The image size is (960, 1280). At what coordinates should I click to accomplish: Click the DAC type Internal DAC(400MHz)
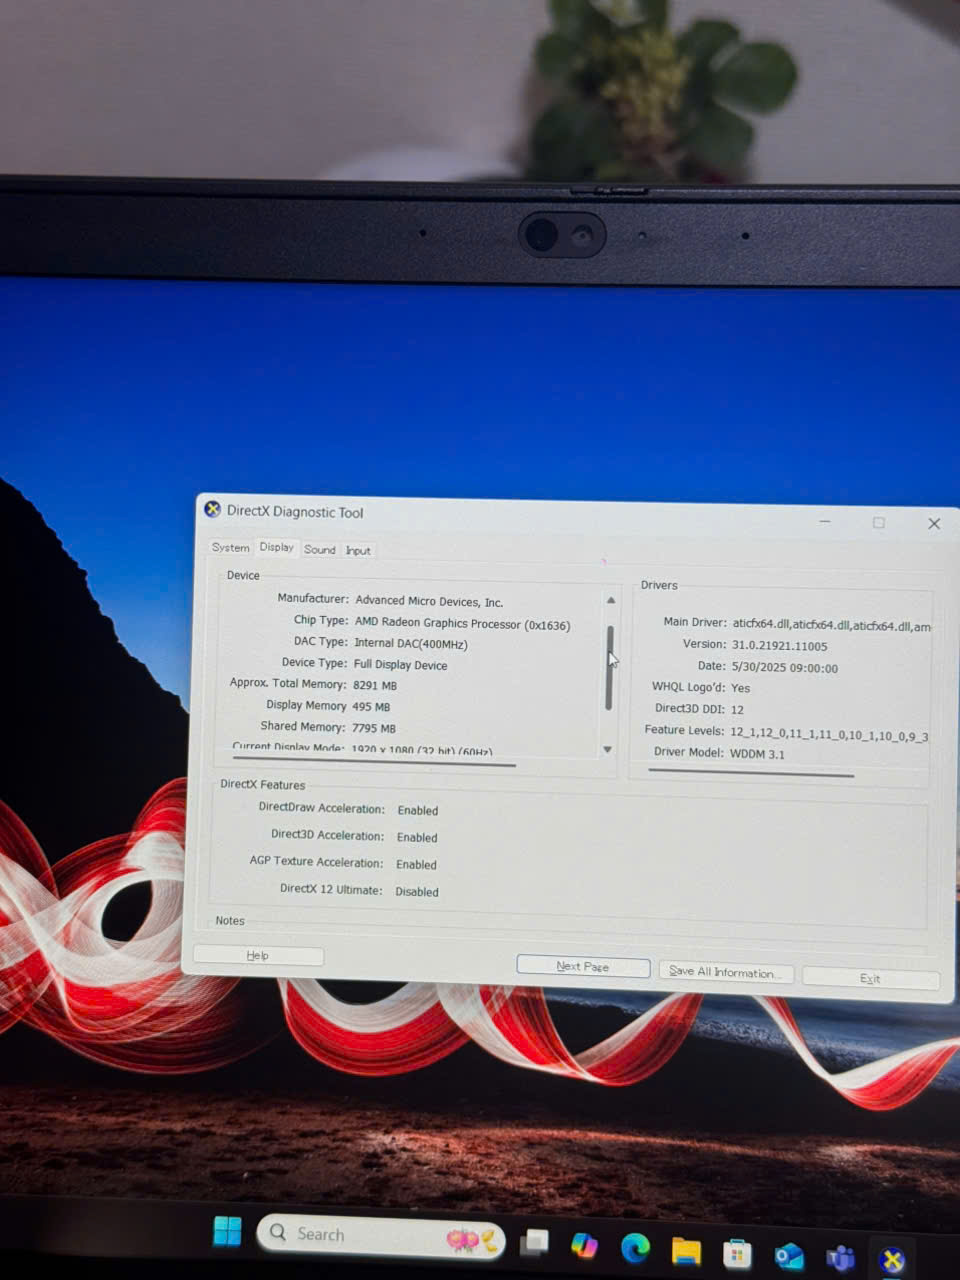411,643
